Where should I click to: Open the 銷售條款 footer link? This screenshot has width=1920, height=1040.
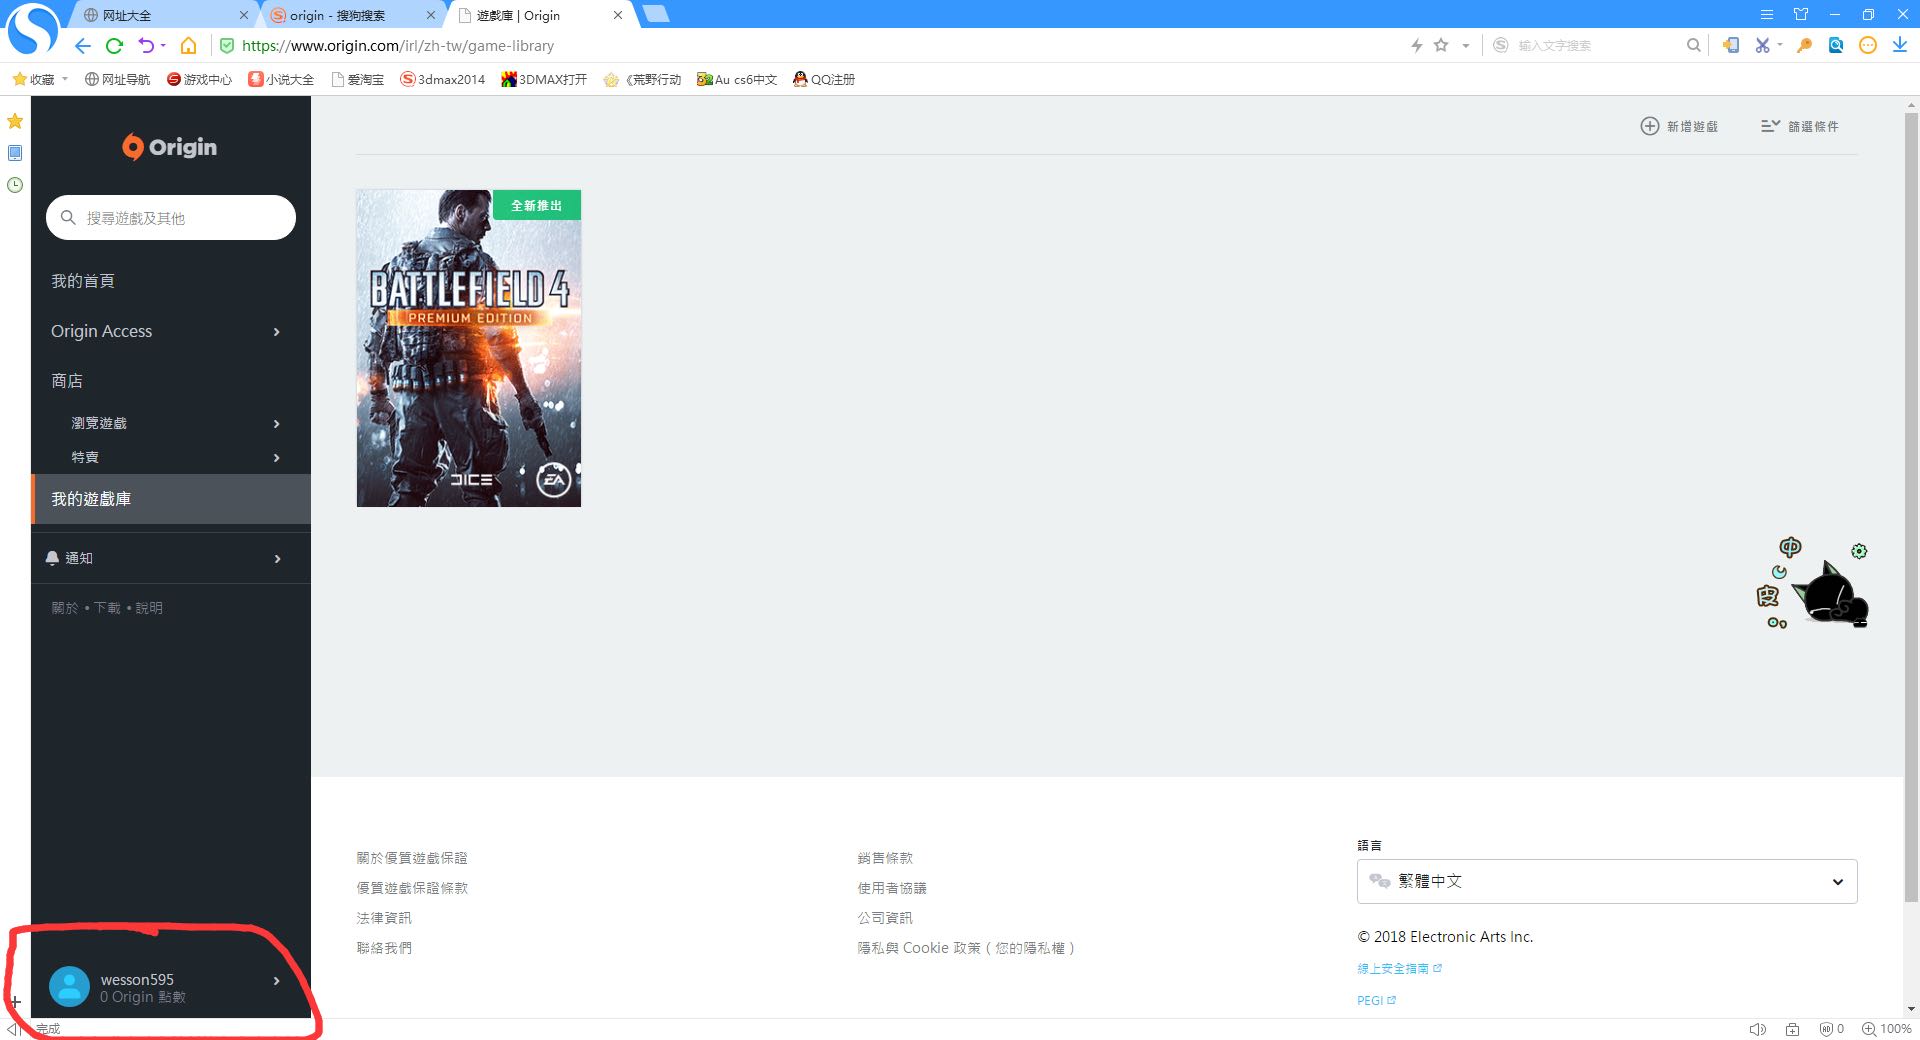point(885,858)
